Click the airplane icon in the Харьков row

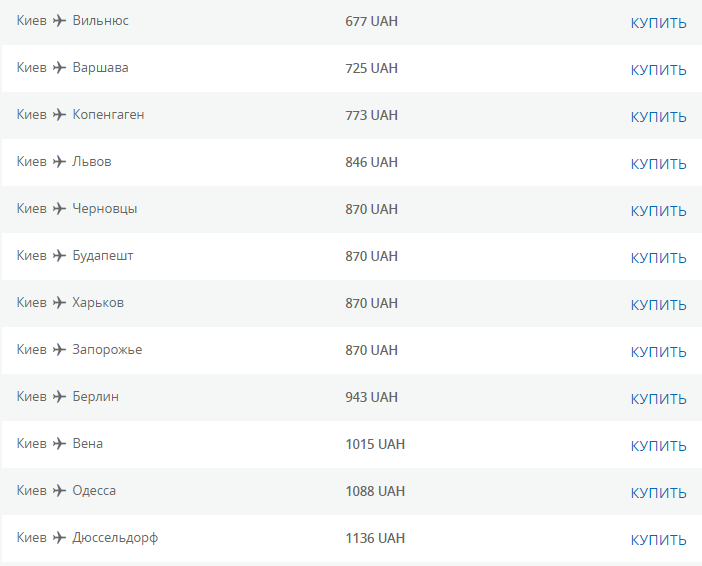pyautogui.click(x=60, y=303)
